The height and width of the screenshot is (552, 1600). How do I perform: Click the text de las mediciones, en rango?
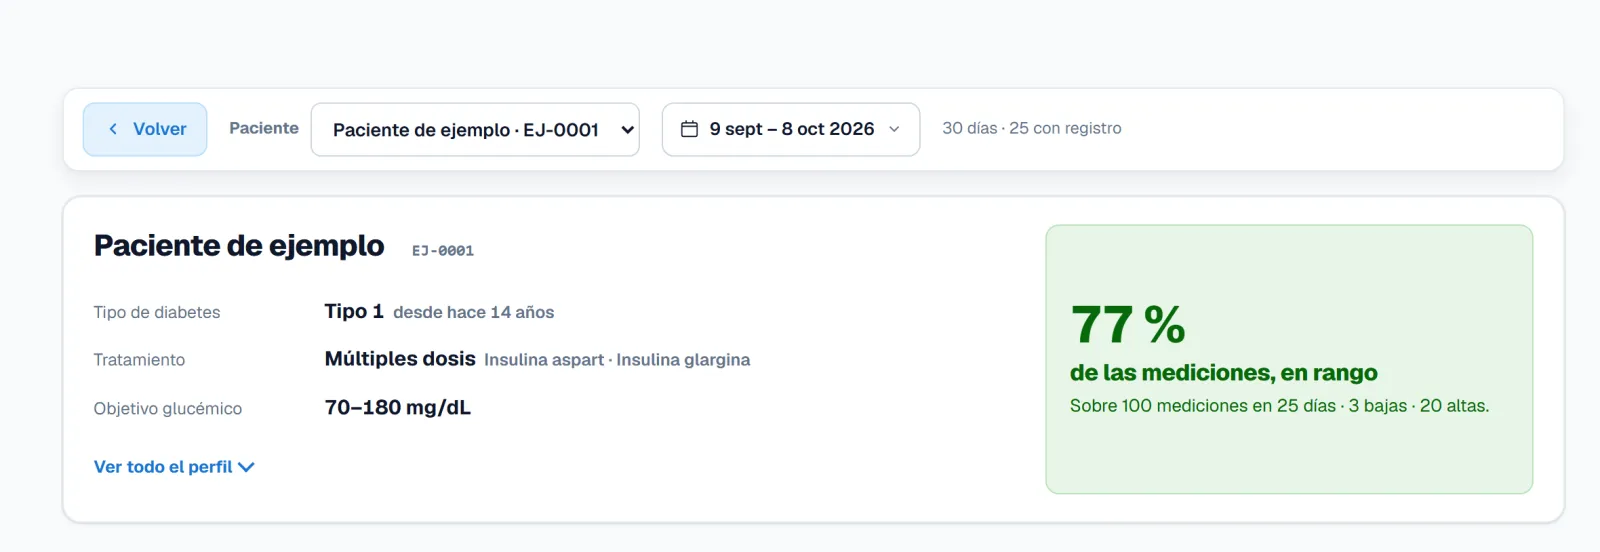pyautogui.click(x=1224, y=373)
